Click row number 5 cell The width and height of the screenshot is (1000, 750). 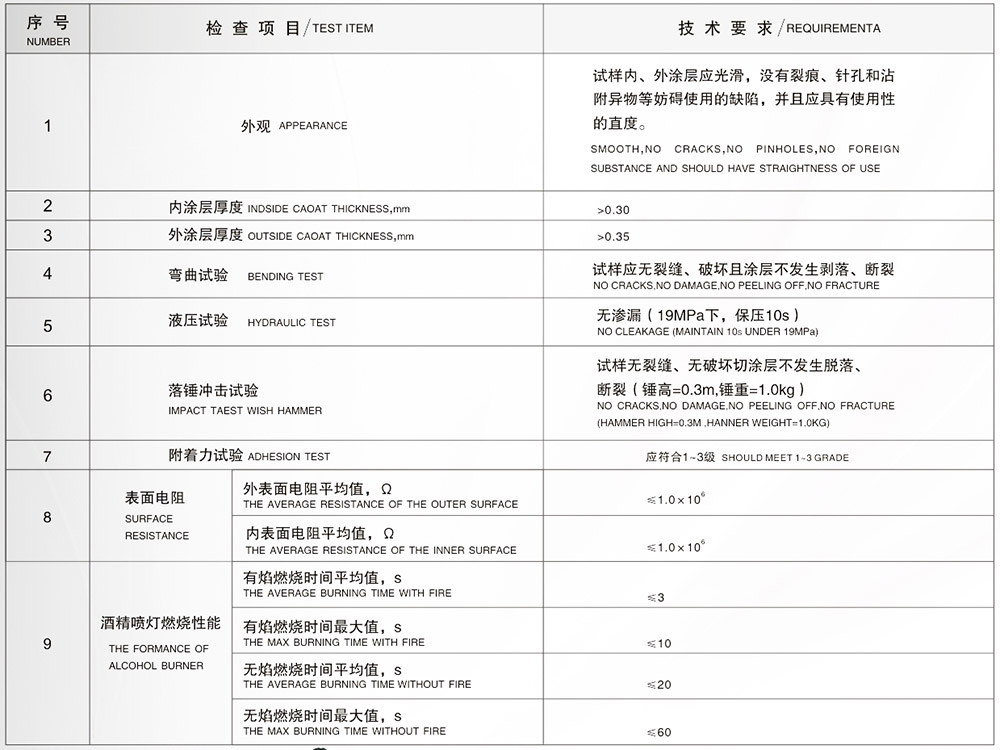(x=48, y=322)
